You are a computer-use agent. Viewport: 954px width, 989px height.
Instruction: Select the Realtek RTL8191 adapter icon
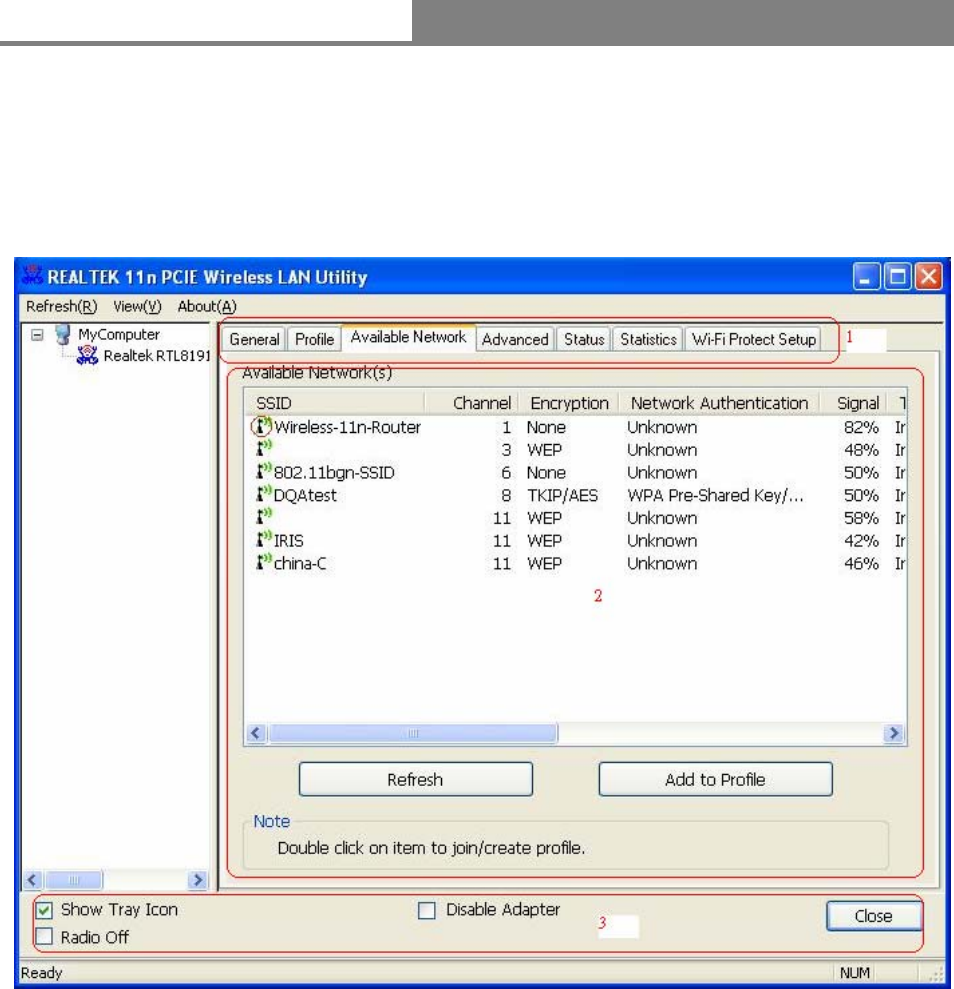pos(87,356)
